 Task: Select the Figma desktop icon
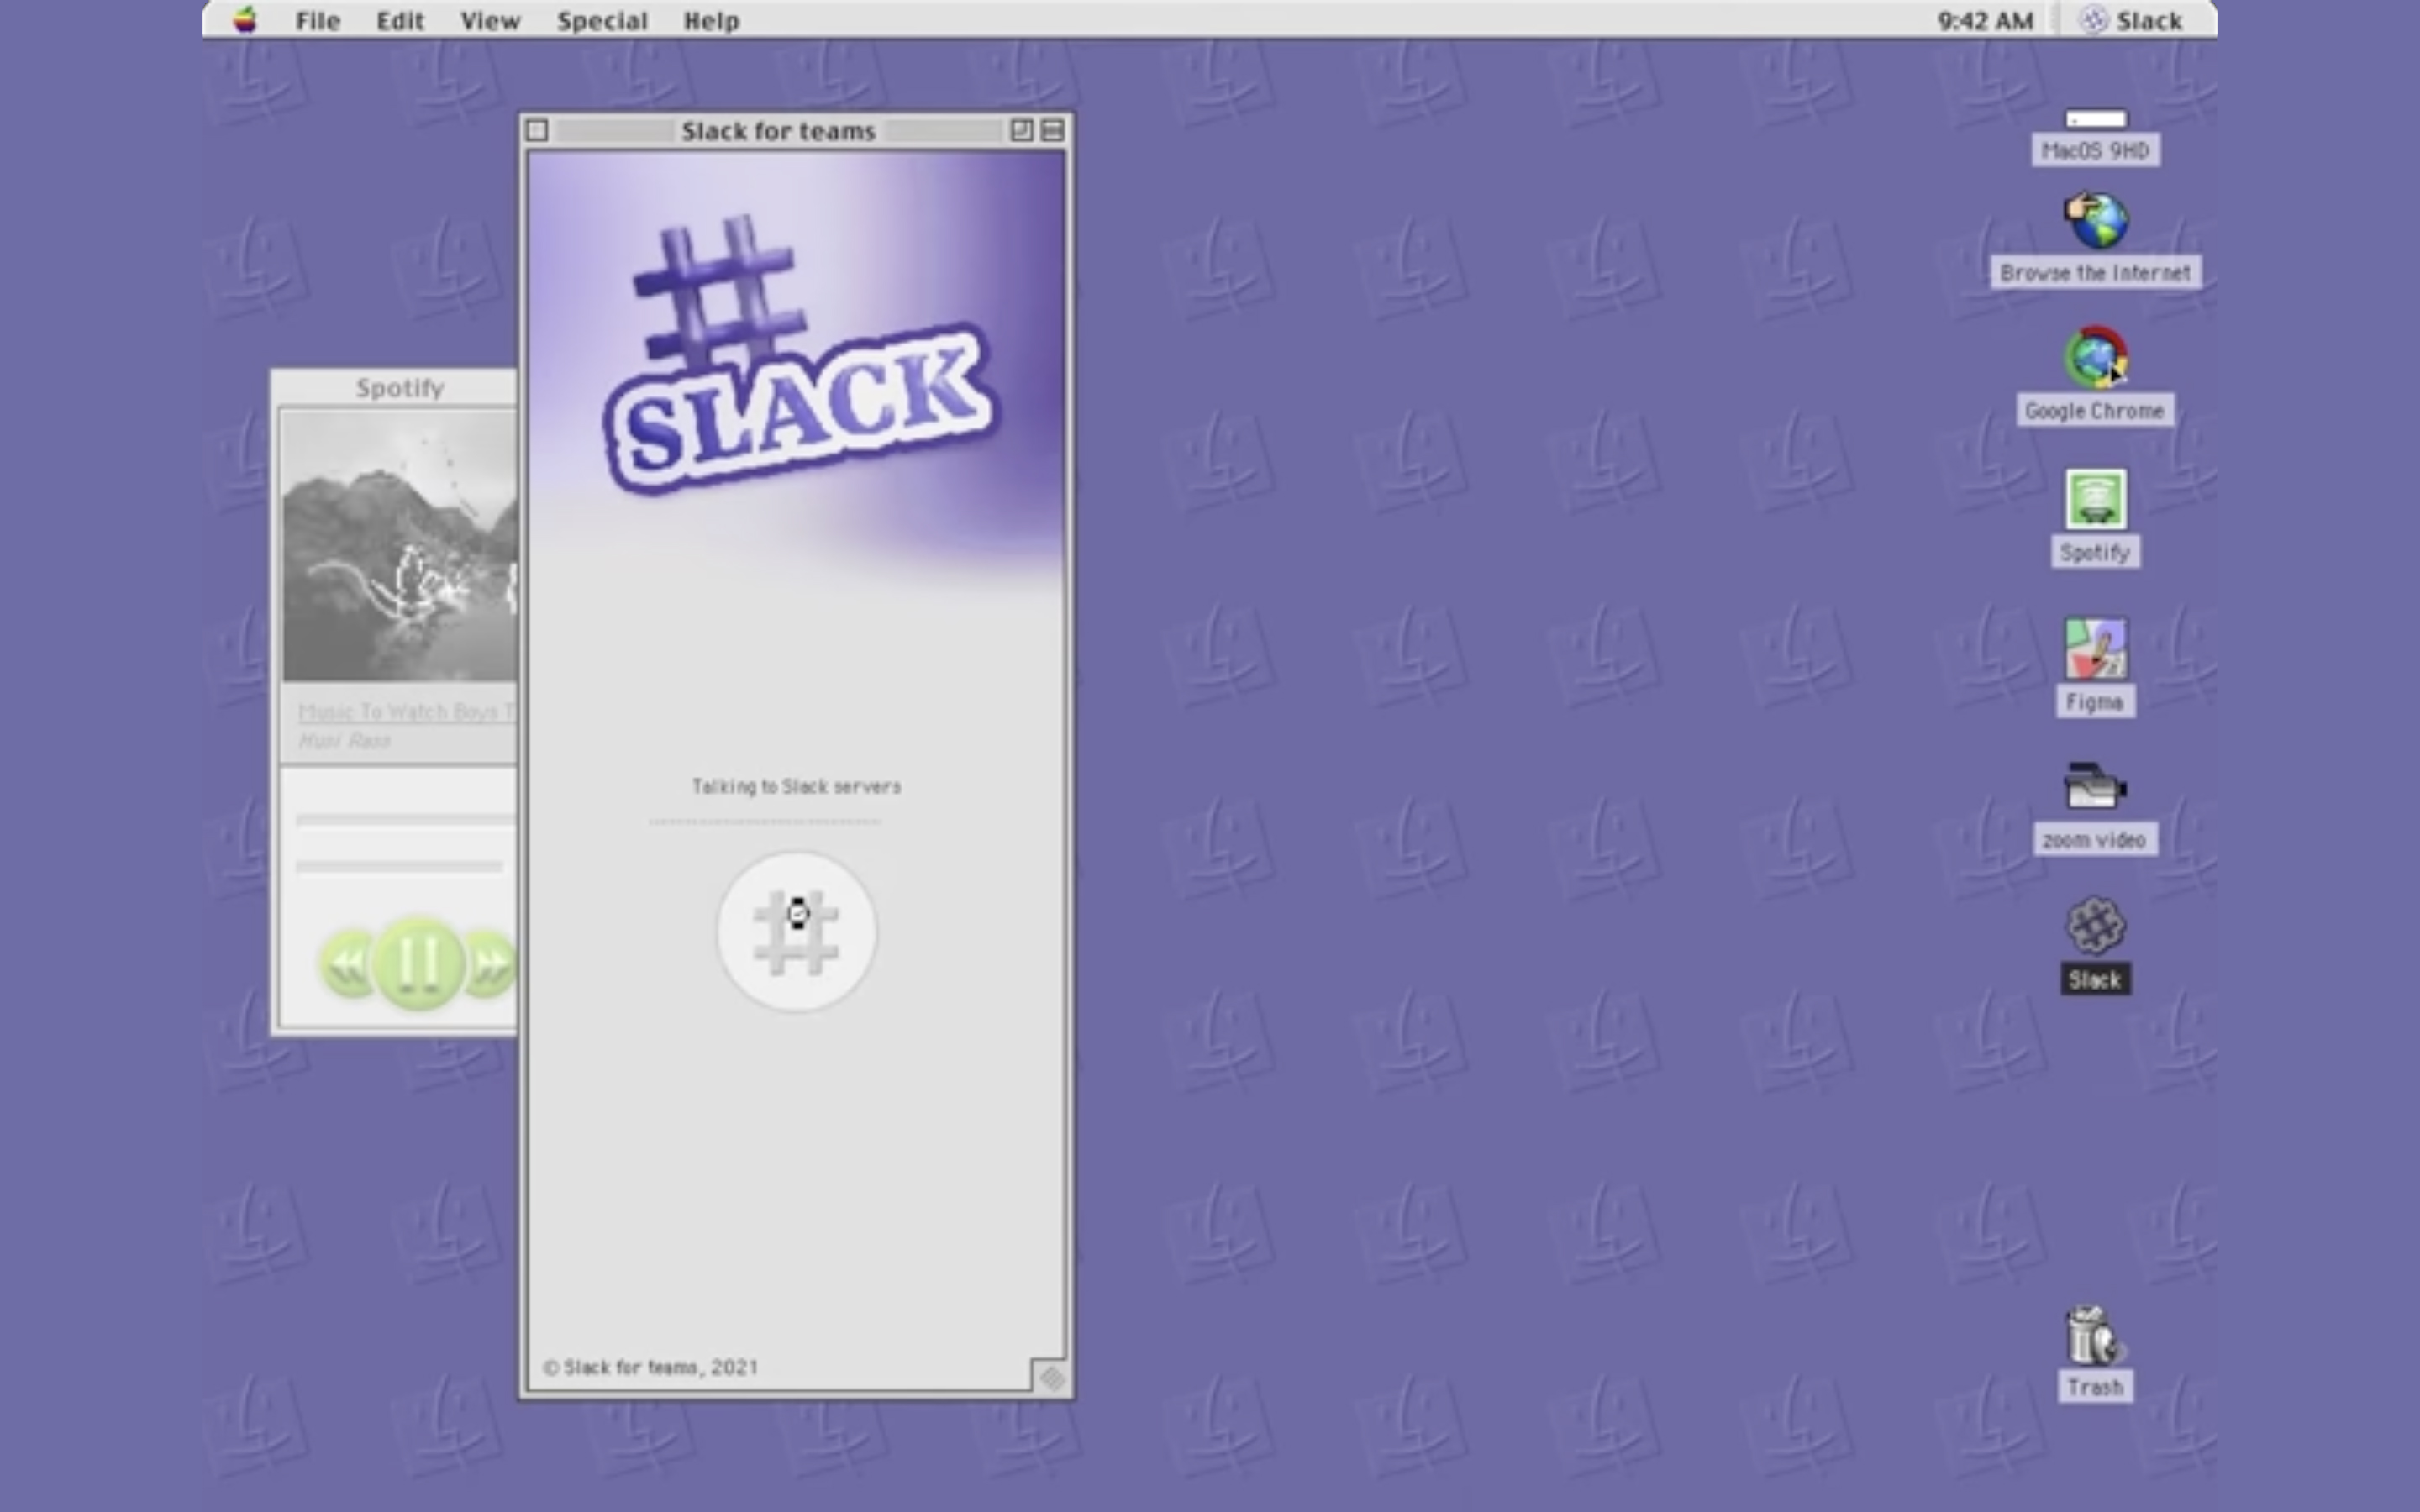click(x=2096, y=648)
